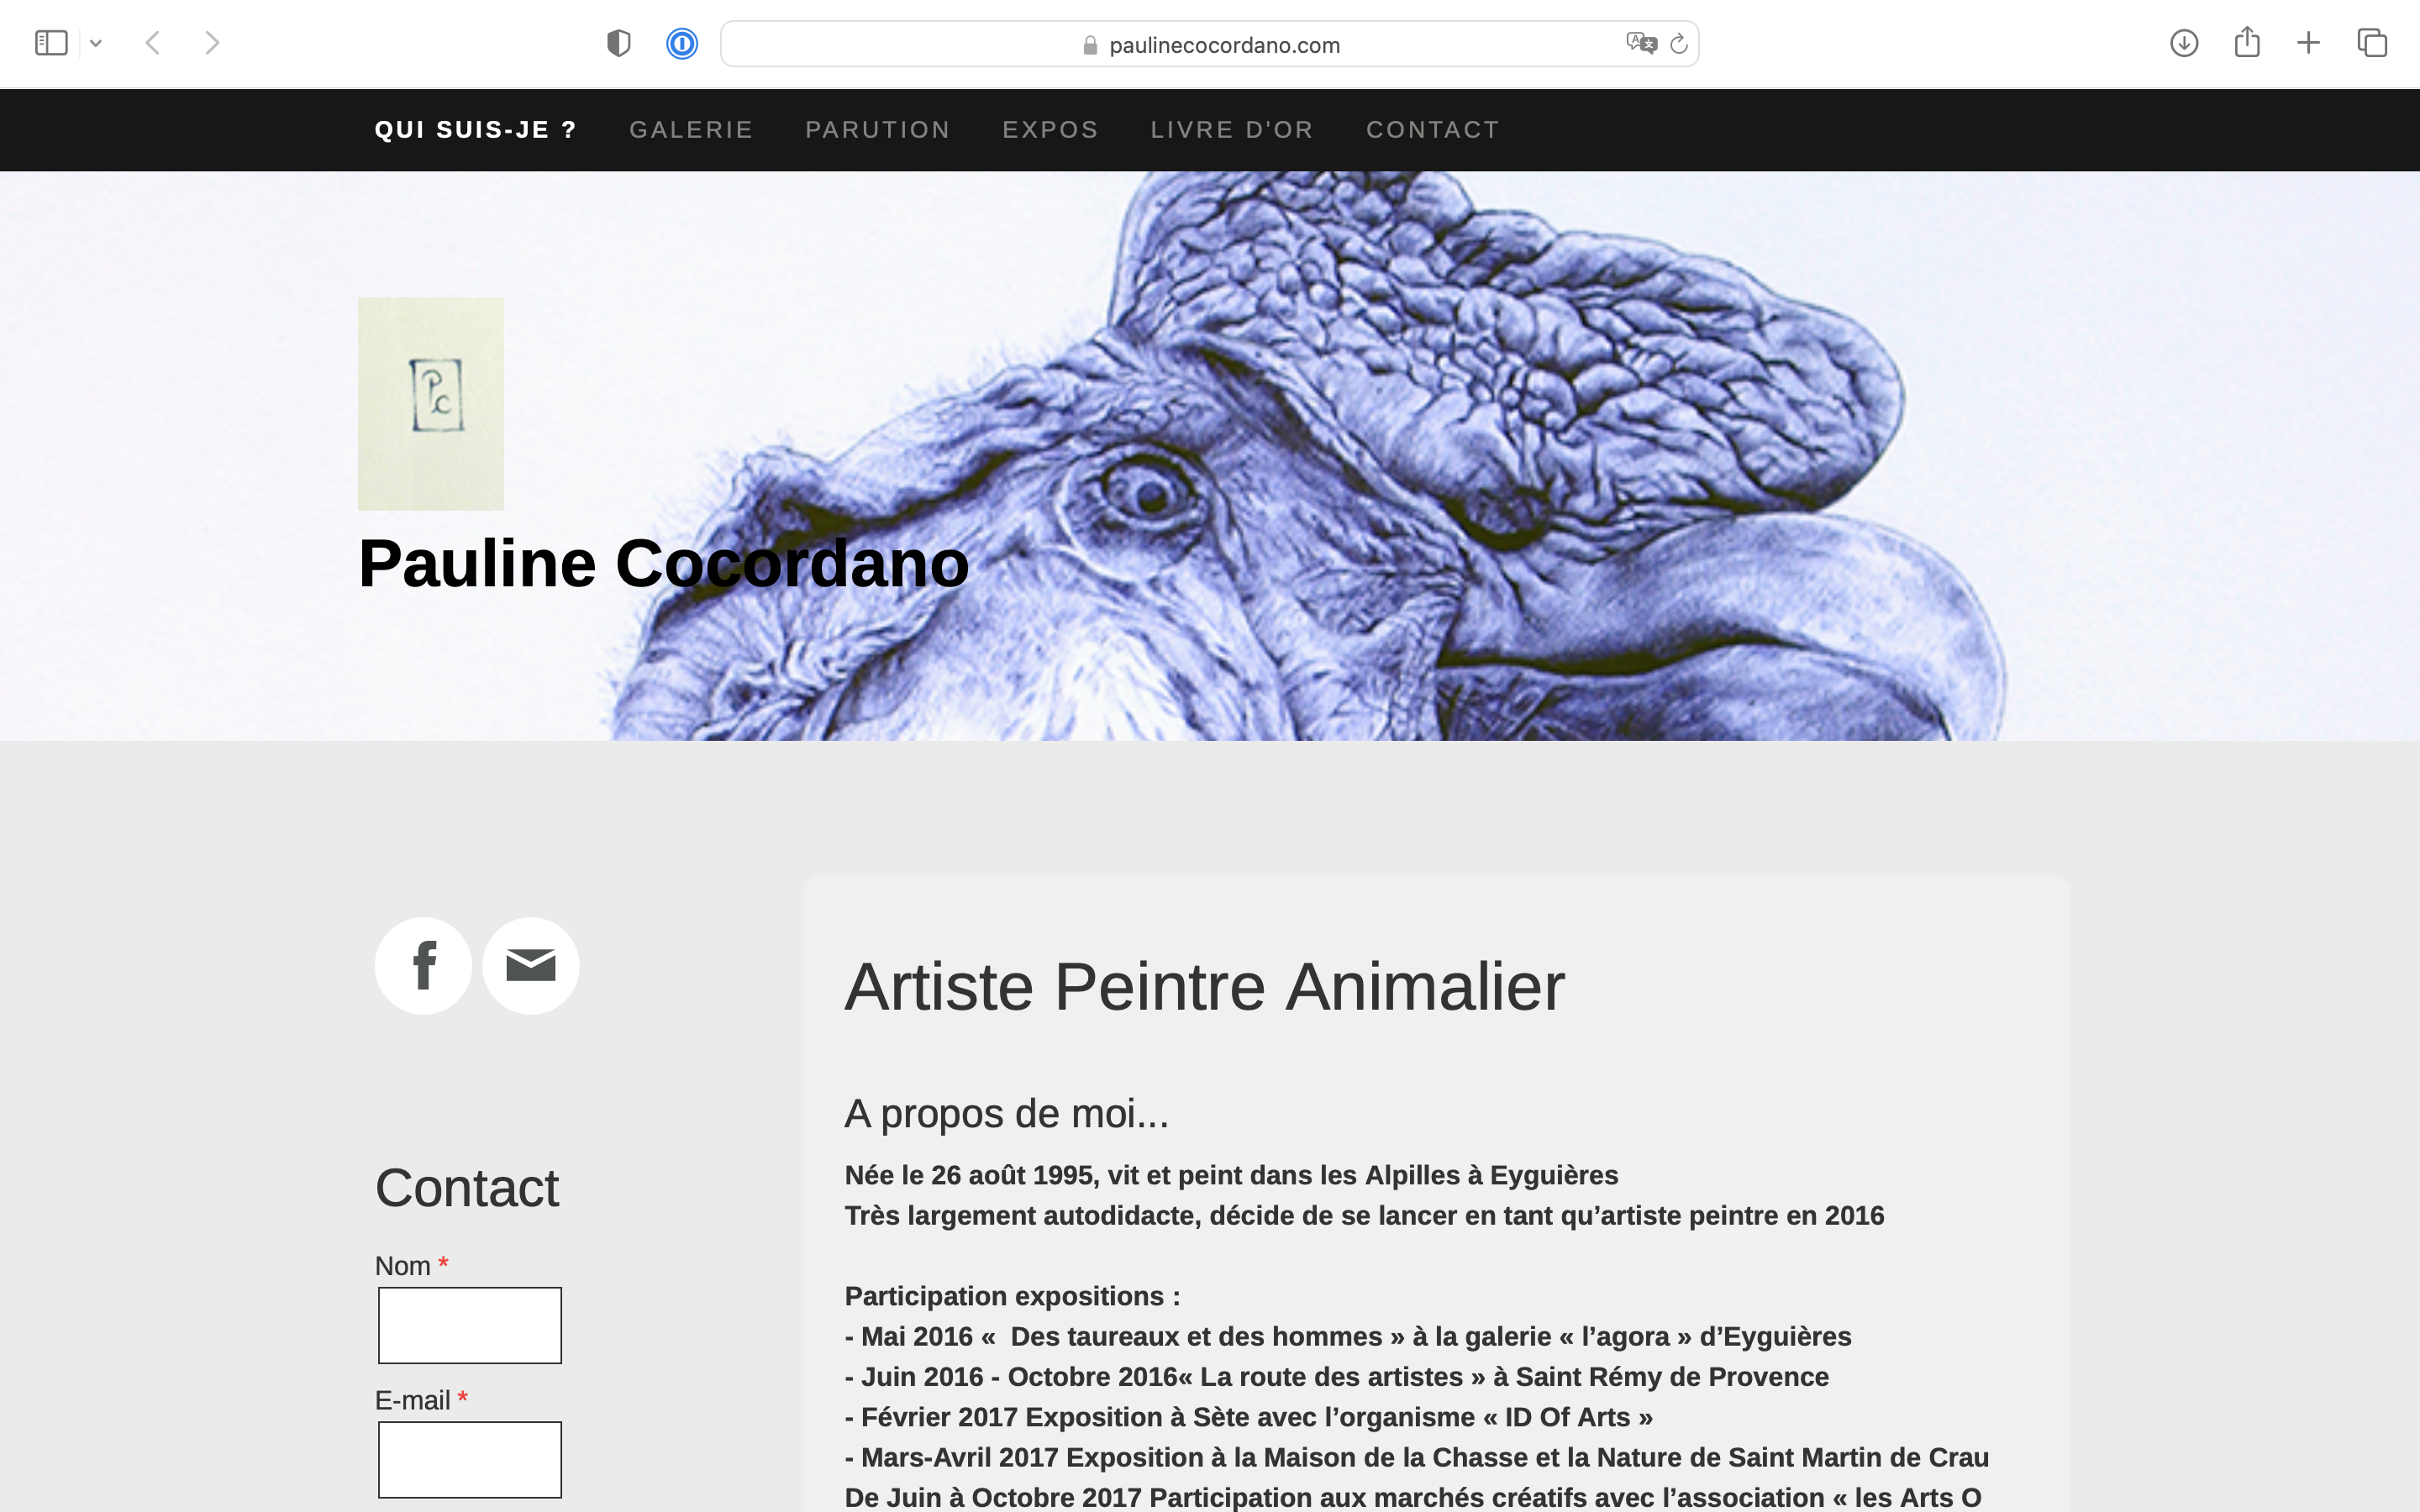This screenshot has height=1512, width=2420.
Task: Open the QUI SUIS-JE ? page
Action: 476,130
